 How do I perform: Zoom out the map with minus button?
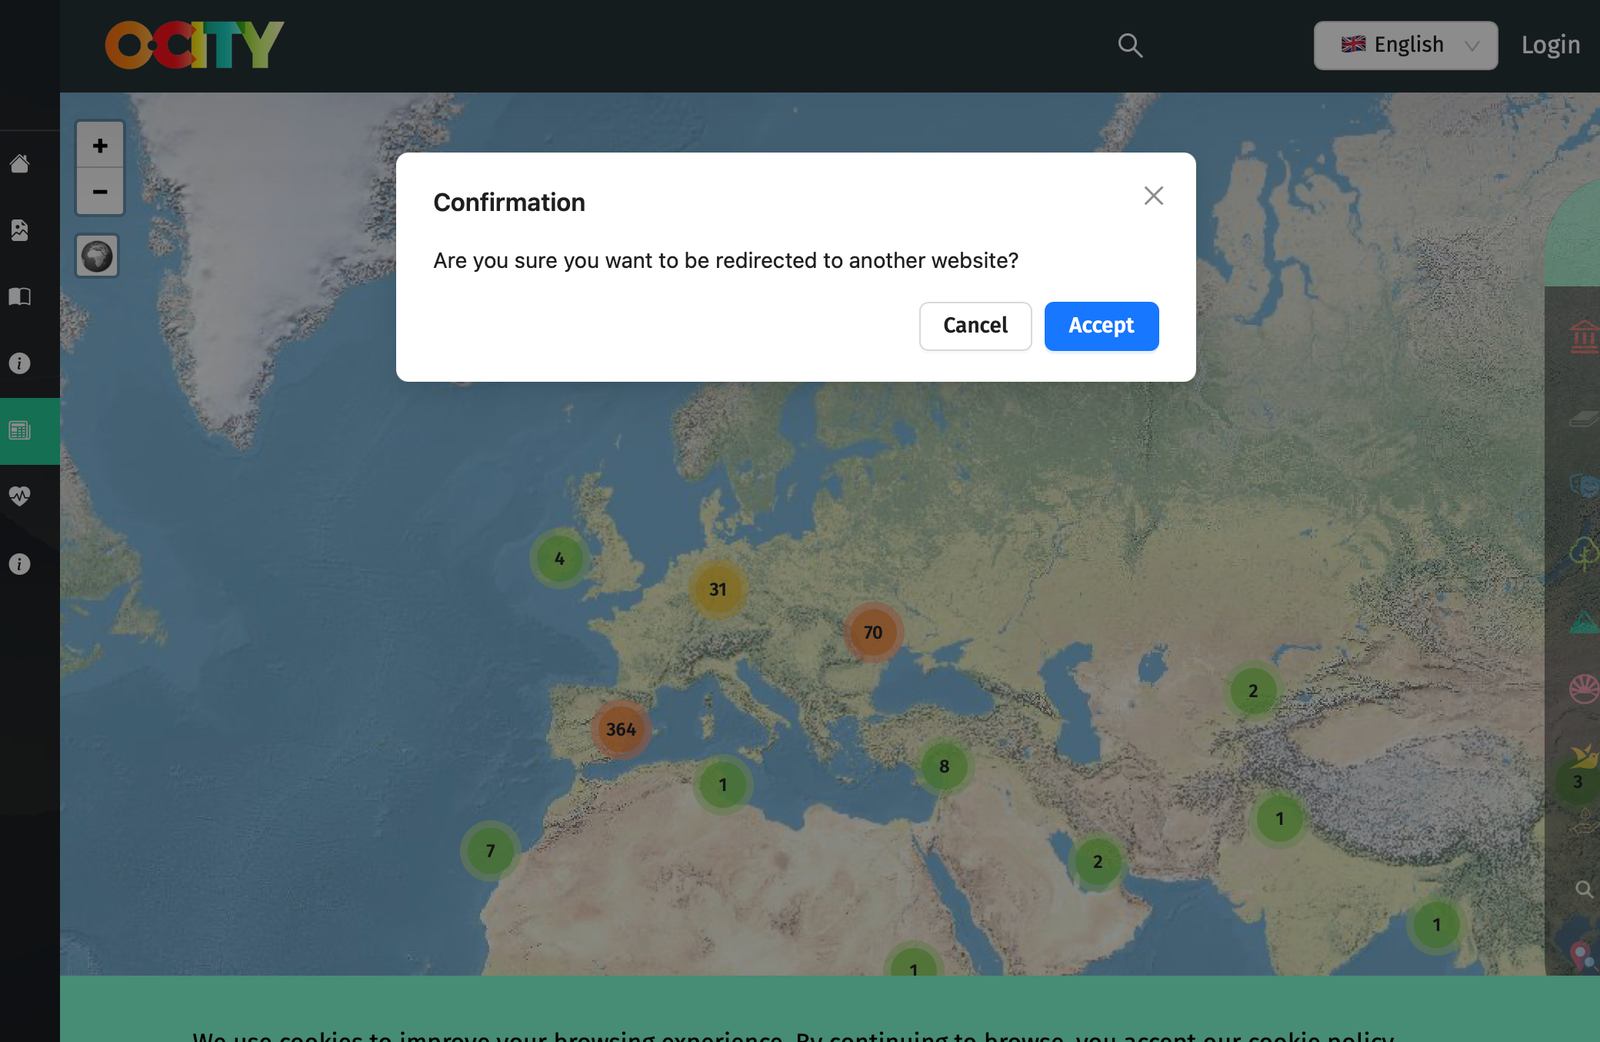[100, 192]
